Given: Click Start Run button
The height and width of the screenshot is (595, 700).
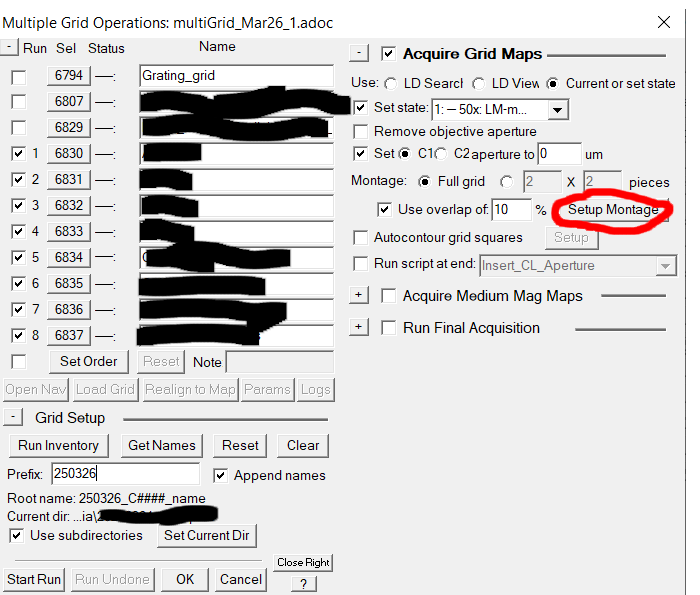Looking at the screenshot, I should [34, 579].
